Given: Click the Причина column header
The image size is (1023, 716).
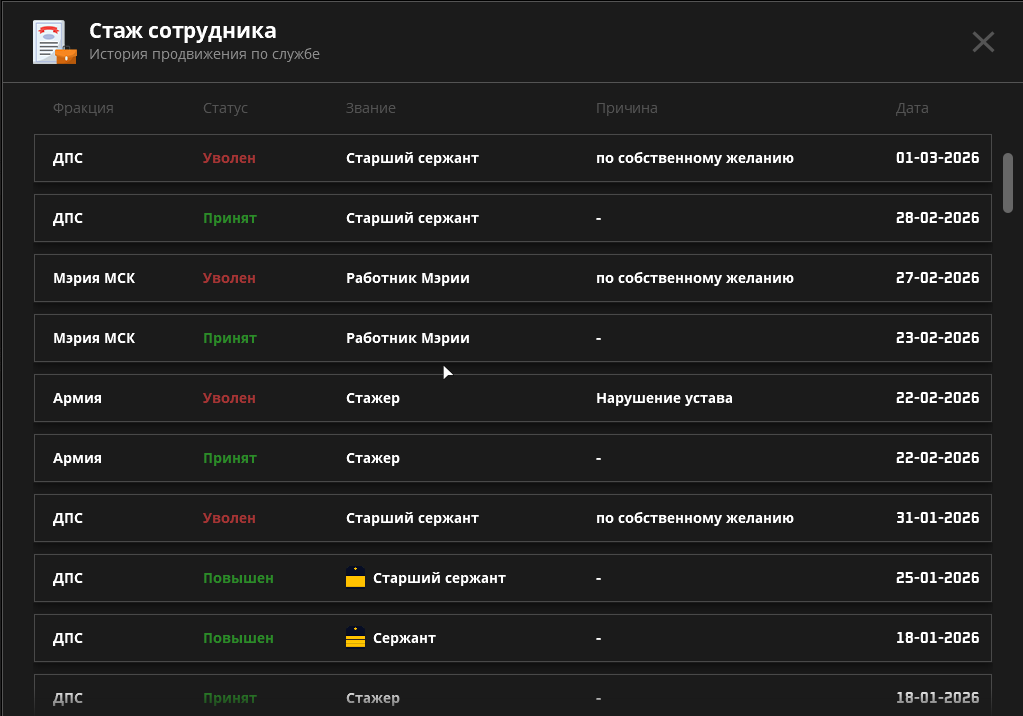Looking at the screenshot, I should (x=627, y=108).
